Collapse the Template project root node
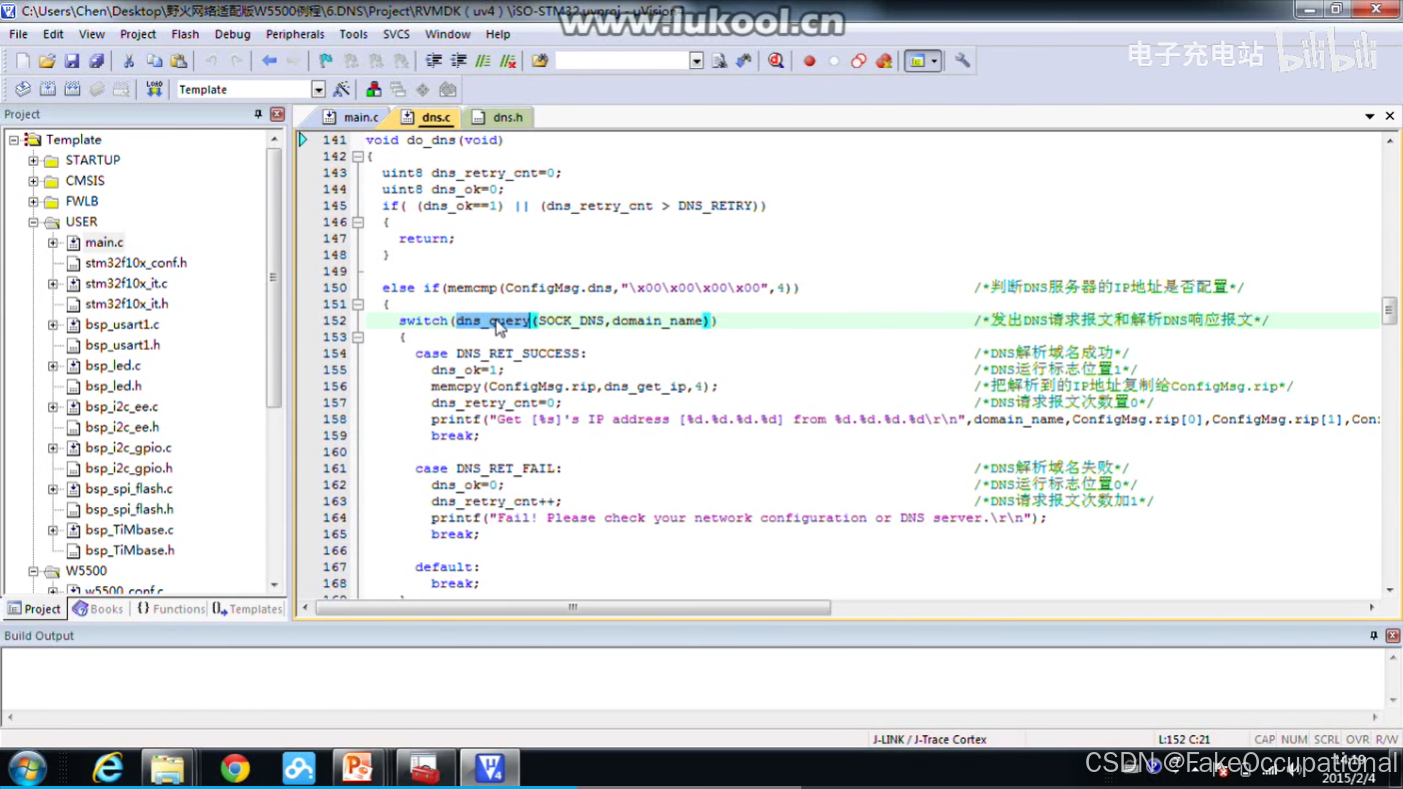The image size is (1403, 789). pos(14,140)
